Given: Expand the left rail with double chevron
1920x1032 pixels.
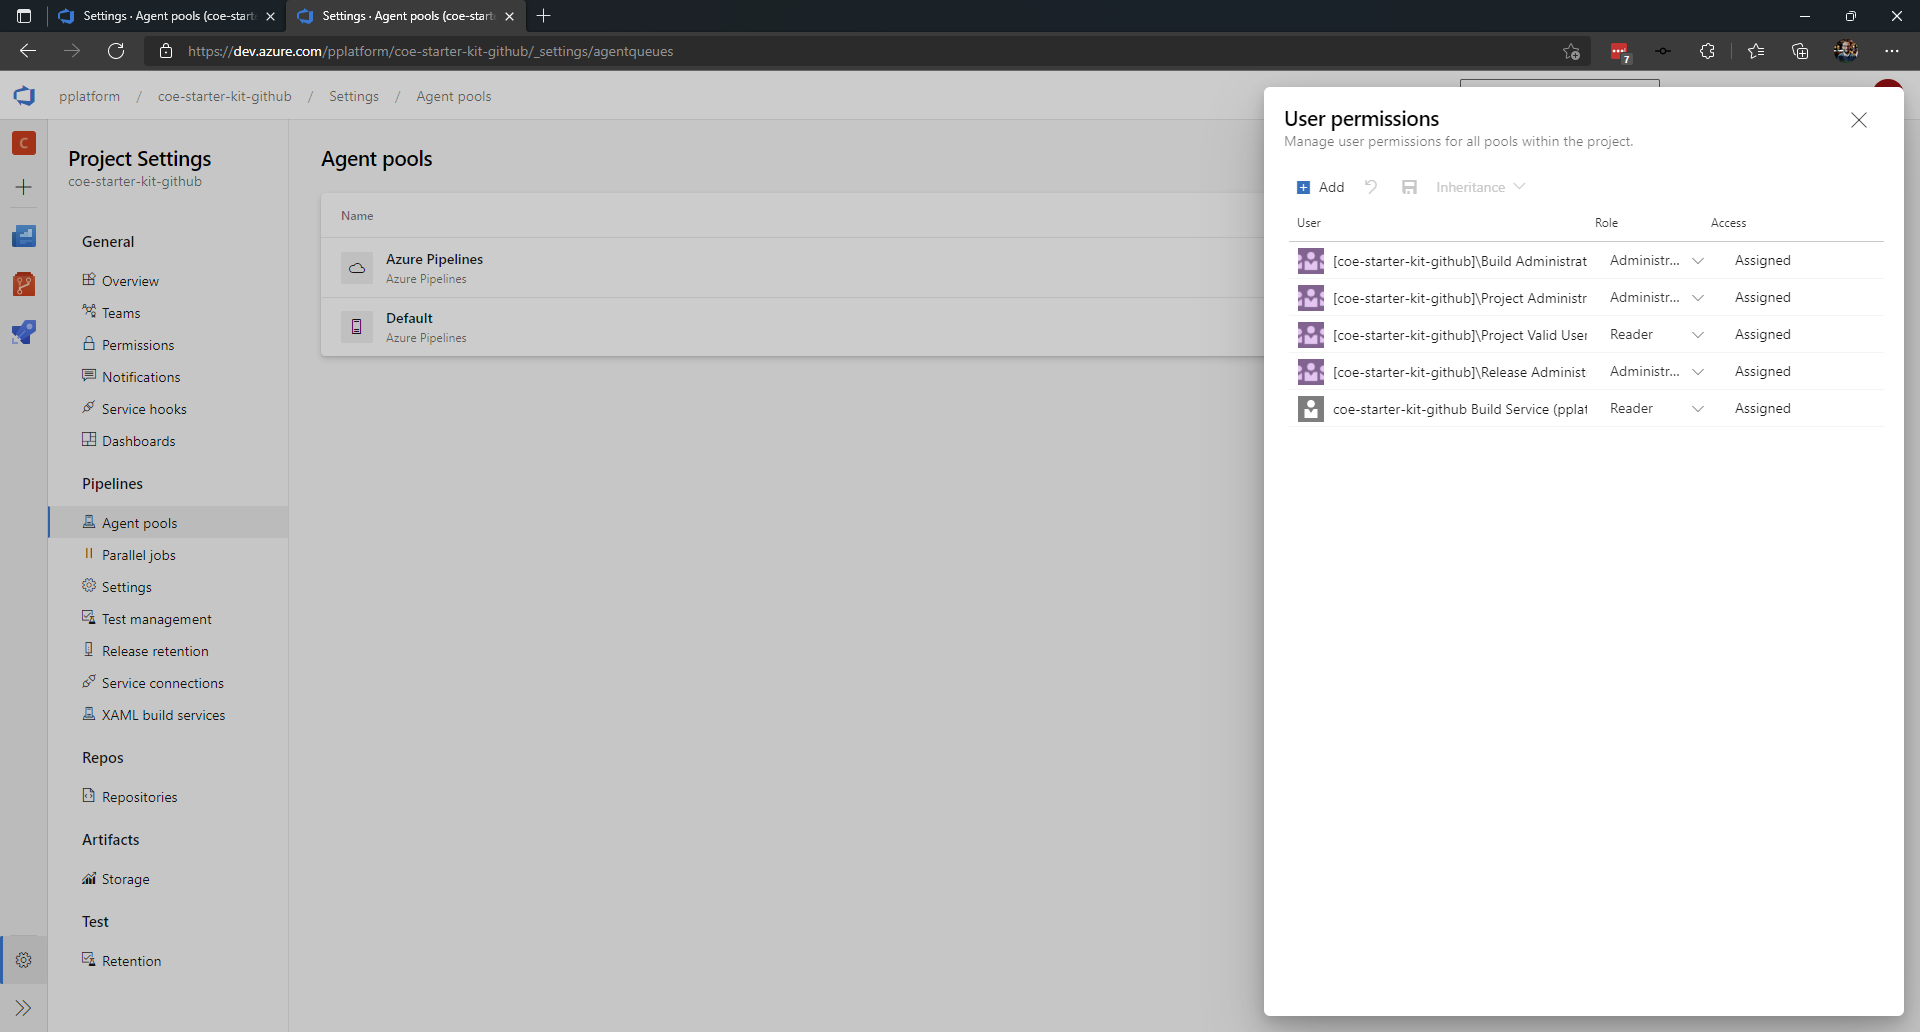Looking at the screenshot, I should (x=24, y=1007).
